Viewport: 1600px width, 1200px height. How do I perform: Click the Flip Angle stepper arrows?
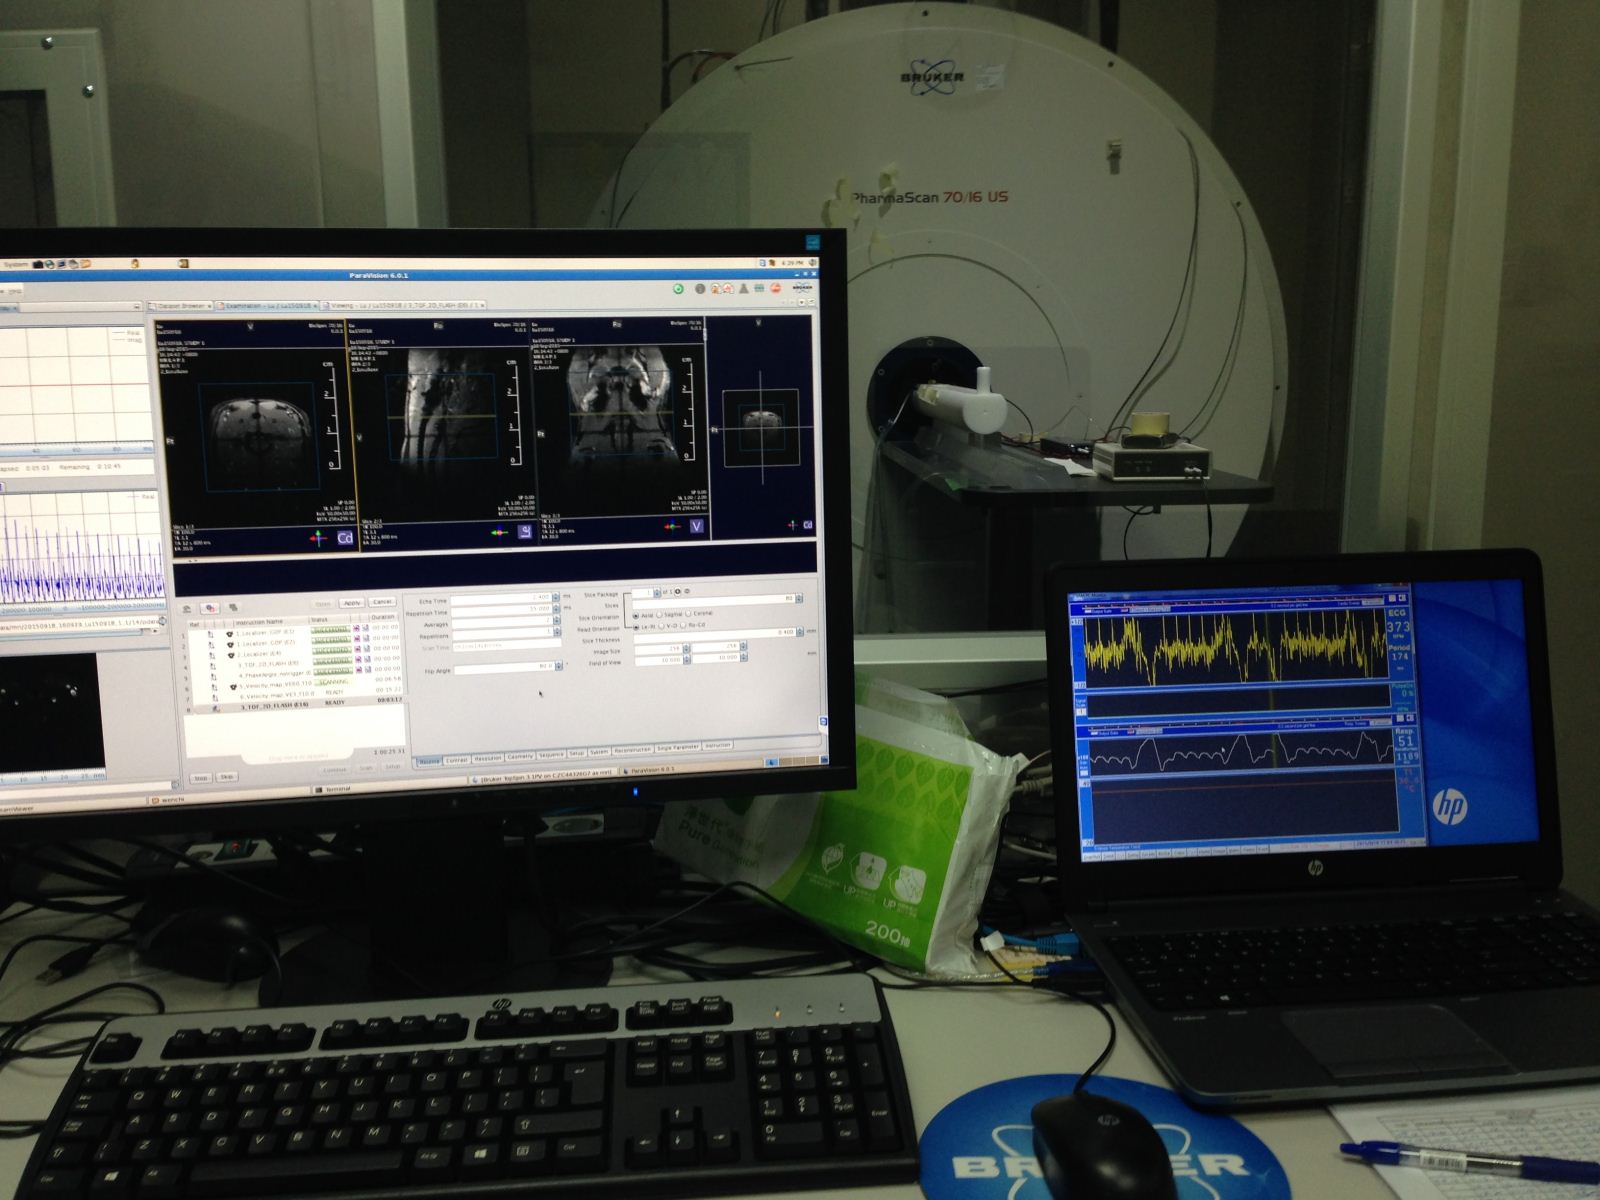pyautogui.click(x=559, y=666)
